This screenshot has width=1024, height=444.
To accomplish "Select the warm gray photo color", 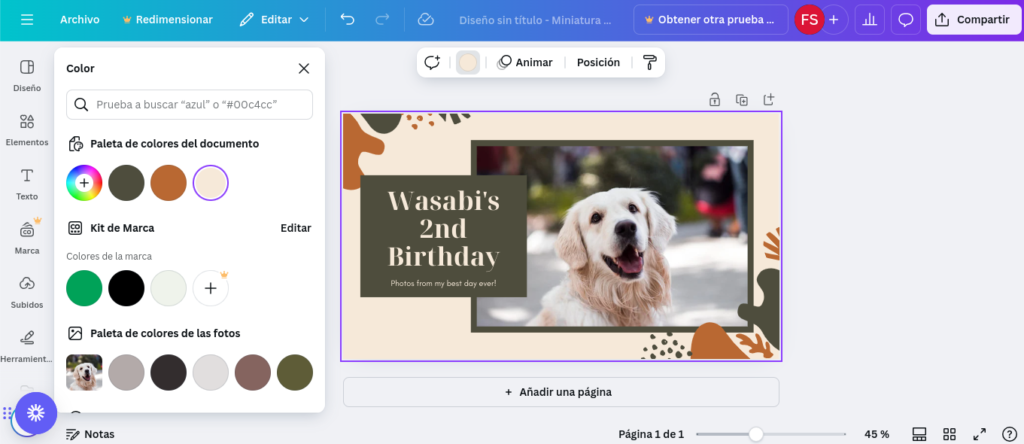I will tap(126, 372).
